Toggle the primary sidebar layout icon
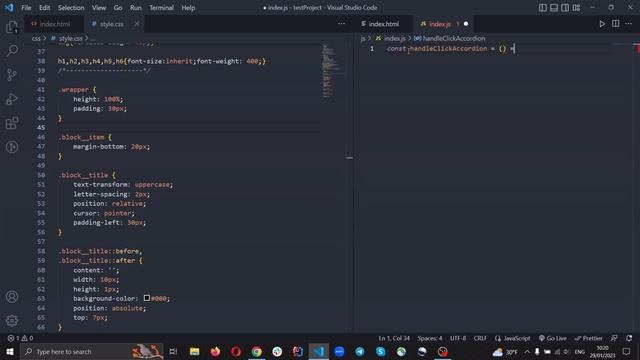The width and height of the screenshot is (640, 360). (x=542, y=8)
